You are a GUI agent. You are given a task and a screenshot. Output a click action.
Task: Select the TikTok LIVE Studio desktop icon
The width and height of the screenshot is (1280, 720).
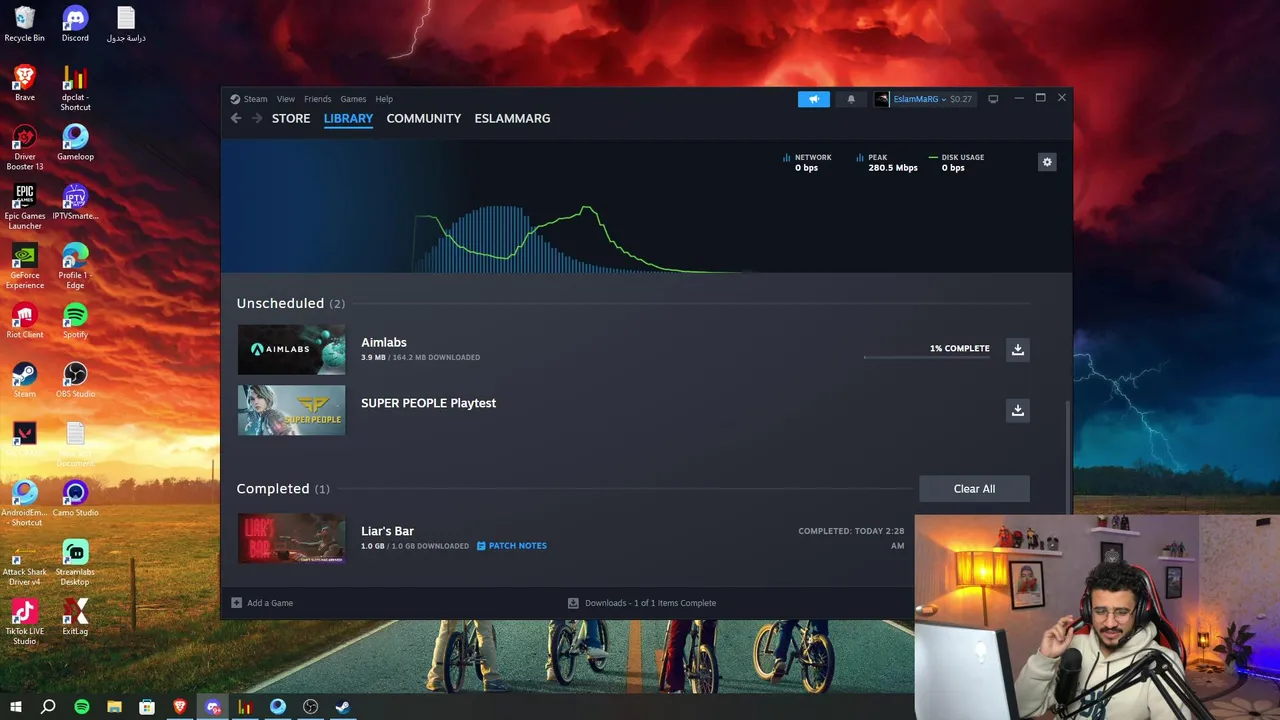(25, 623)
